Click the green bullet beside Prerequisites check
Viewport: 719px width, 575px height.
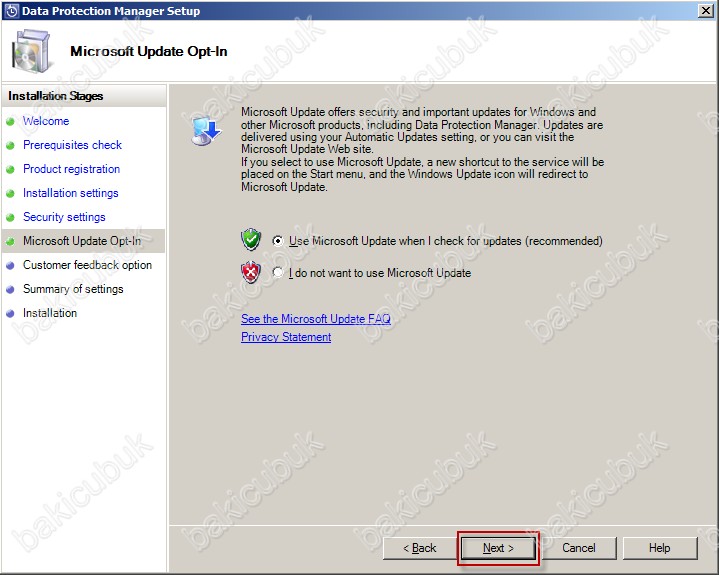coord(10,145)
